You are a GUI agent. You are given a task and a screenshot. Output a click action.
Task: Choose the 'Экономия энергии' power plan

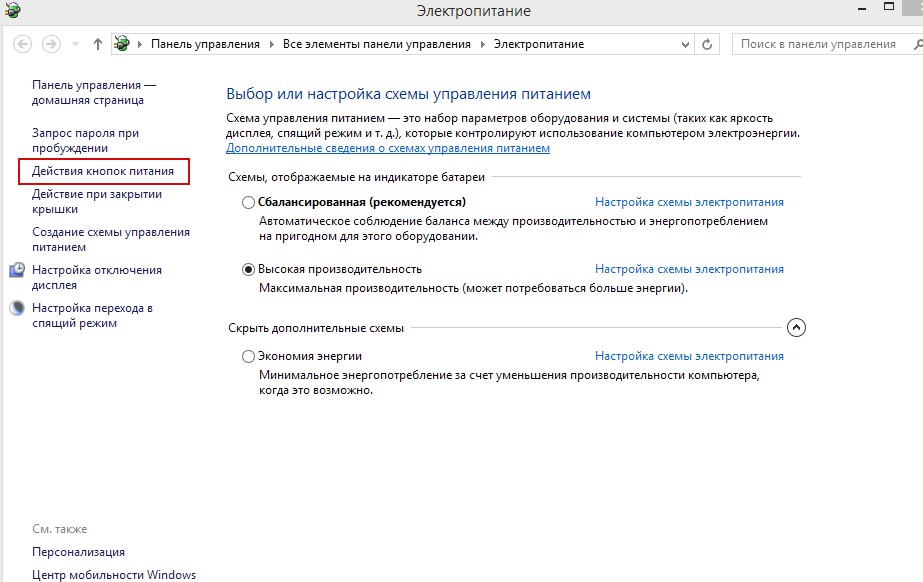[x=249, y=356]
